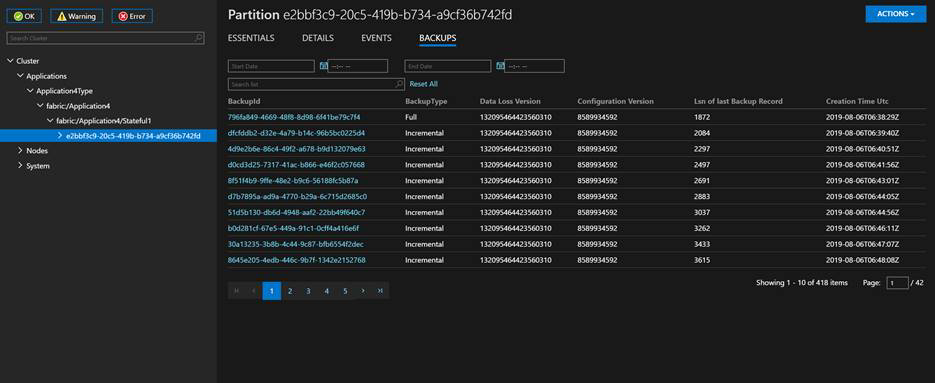This screenshot has height=383, width=935.
Task: Collapse the fabric:/Application4 tree node
Action: 41,106
